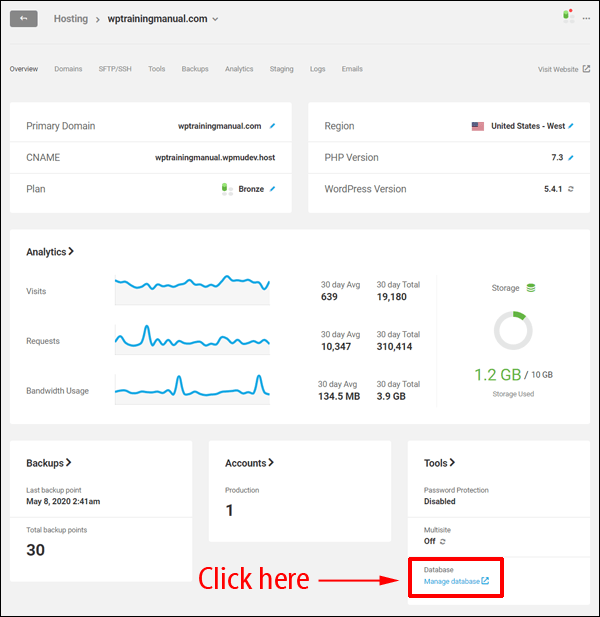Open the Backups card heading
The image size is (600, 617).
[49, 463]
